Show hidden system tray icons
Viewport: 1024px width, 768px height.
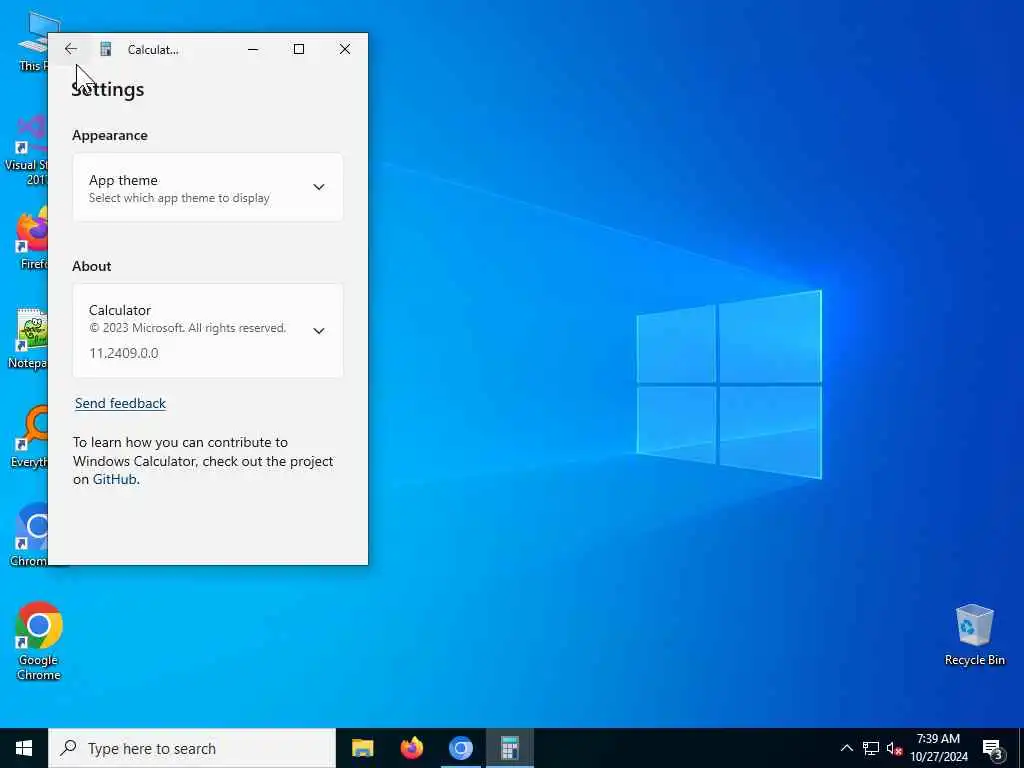(x=846, y=748)
